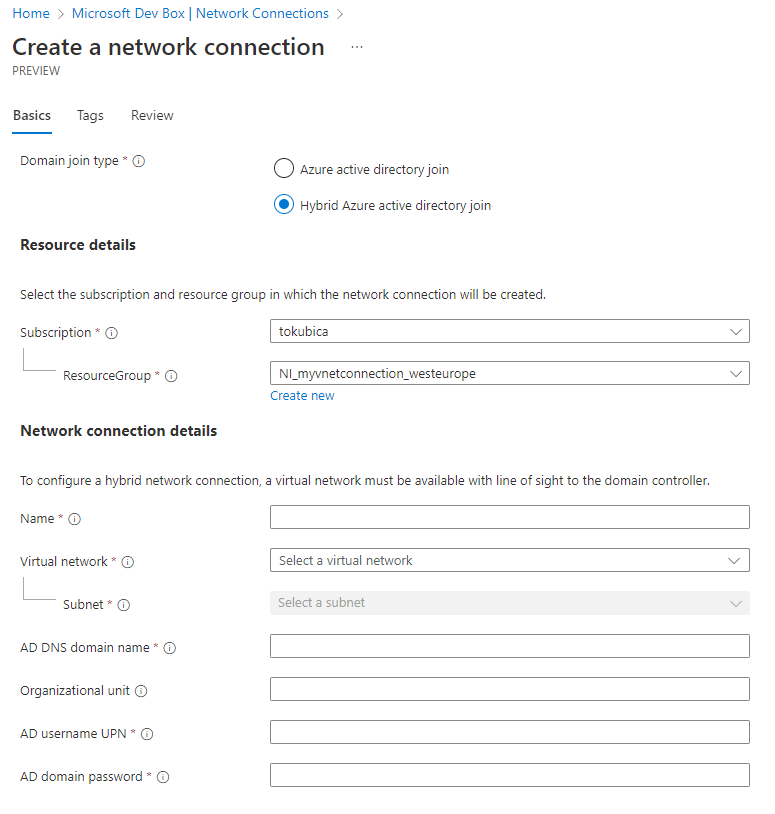Expand the ResourceGroup dropdown
Viewport: 775px width, 814px height.
pos(510,373)
